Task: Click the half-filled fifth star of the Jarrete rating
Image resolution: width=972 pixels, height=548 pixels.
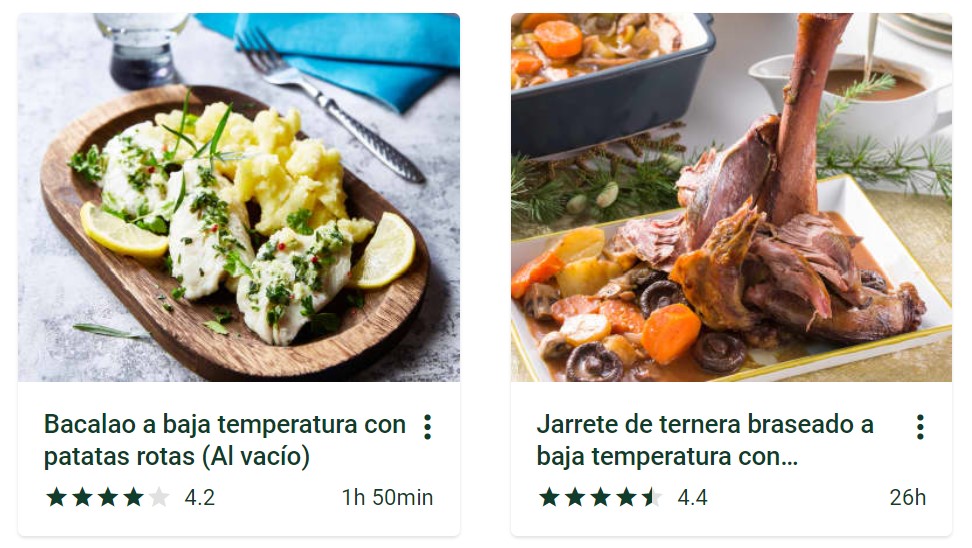Action: pyautogui.click(x=652, y=497)
